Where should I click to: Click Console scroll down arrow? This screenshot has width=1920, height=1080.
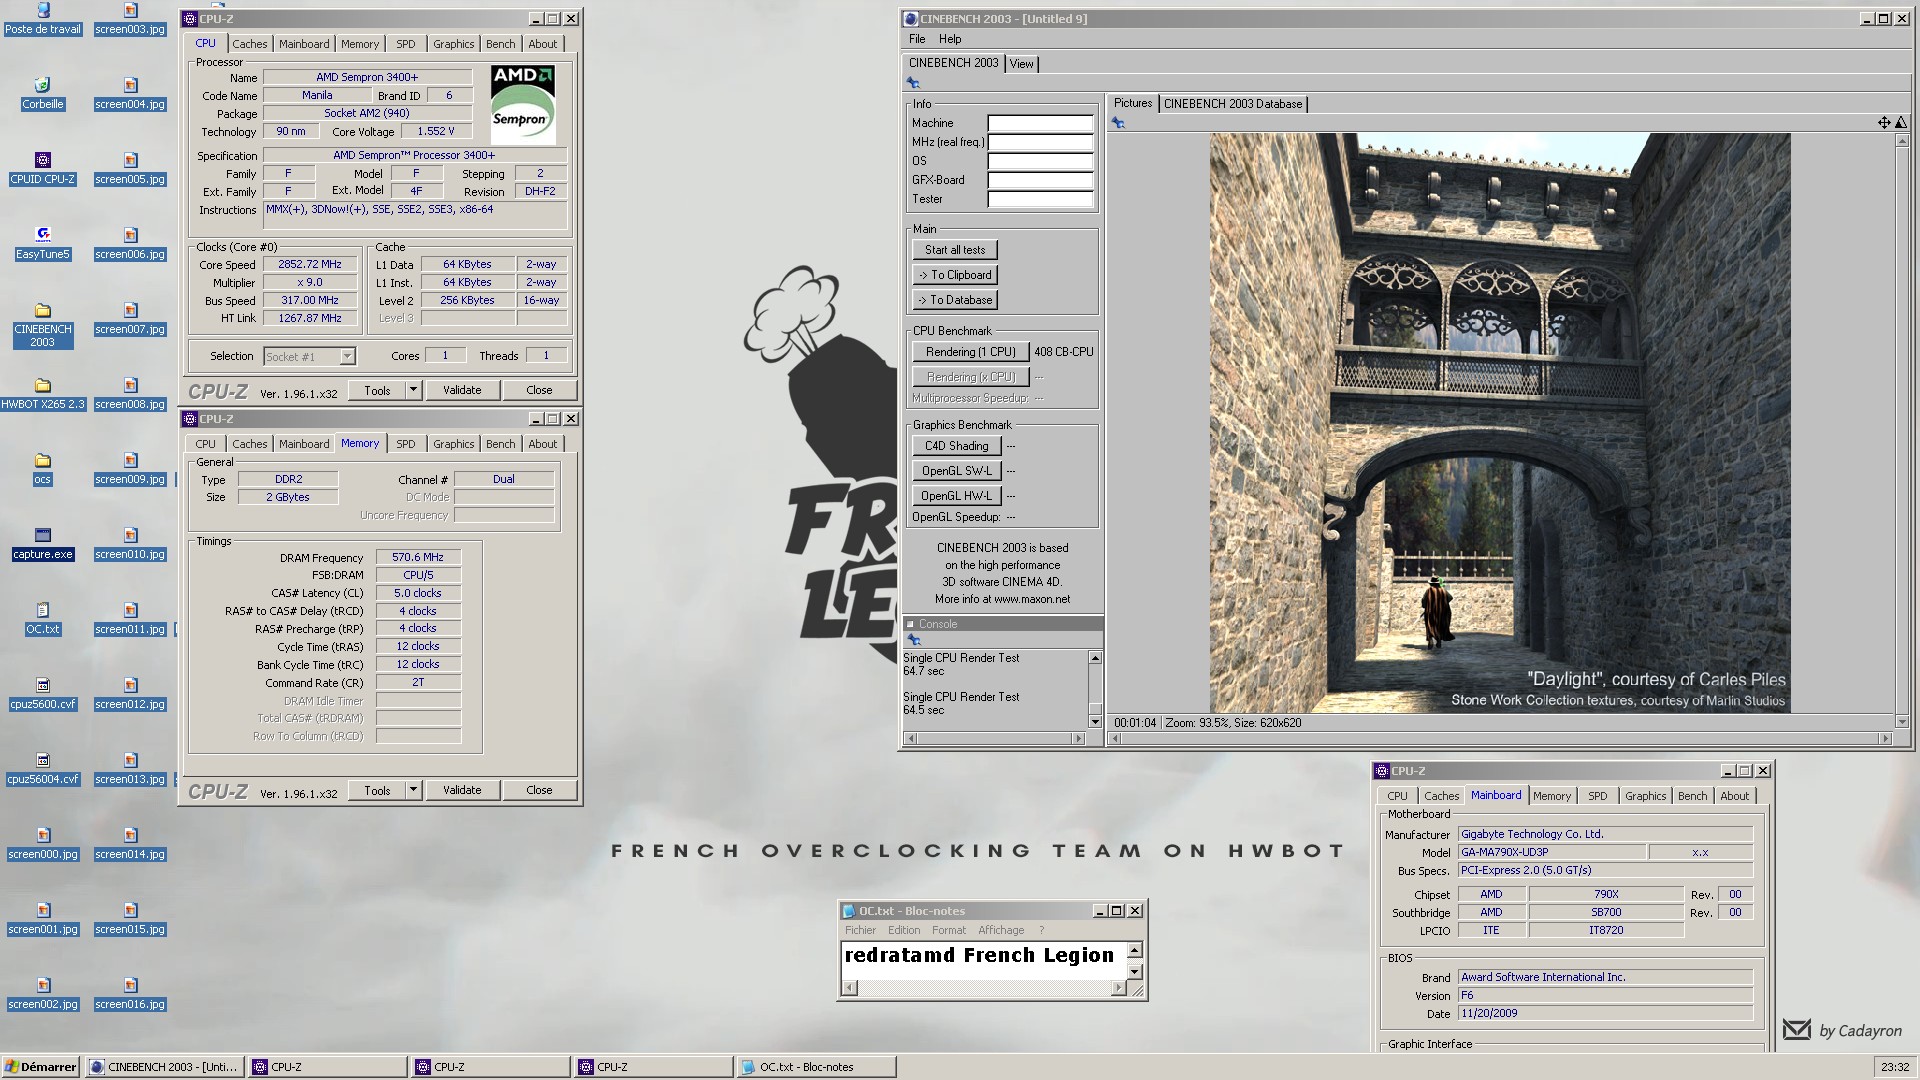[x=1095, y=721]
